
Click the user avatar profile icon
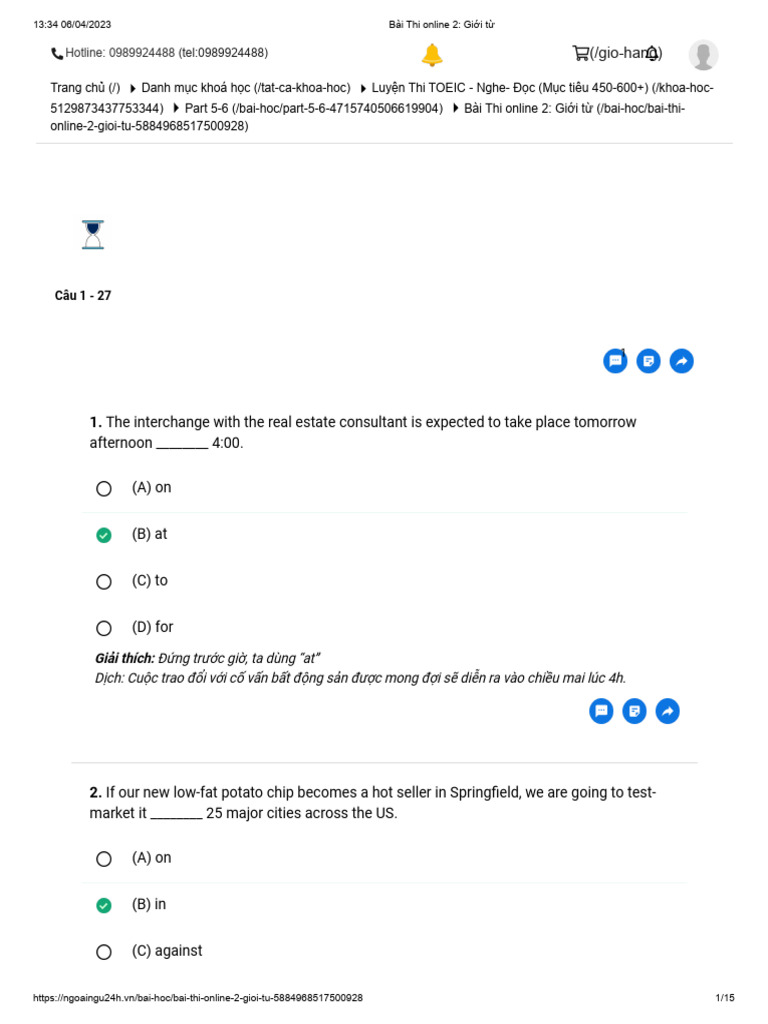(703, 55)
